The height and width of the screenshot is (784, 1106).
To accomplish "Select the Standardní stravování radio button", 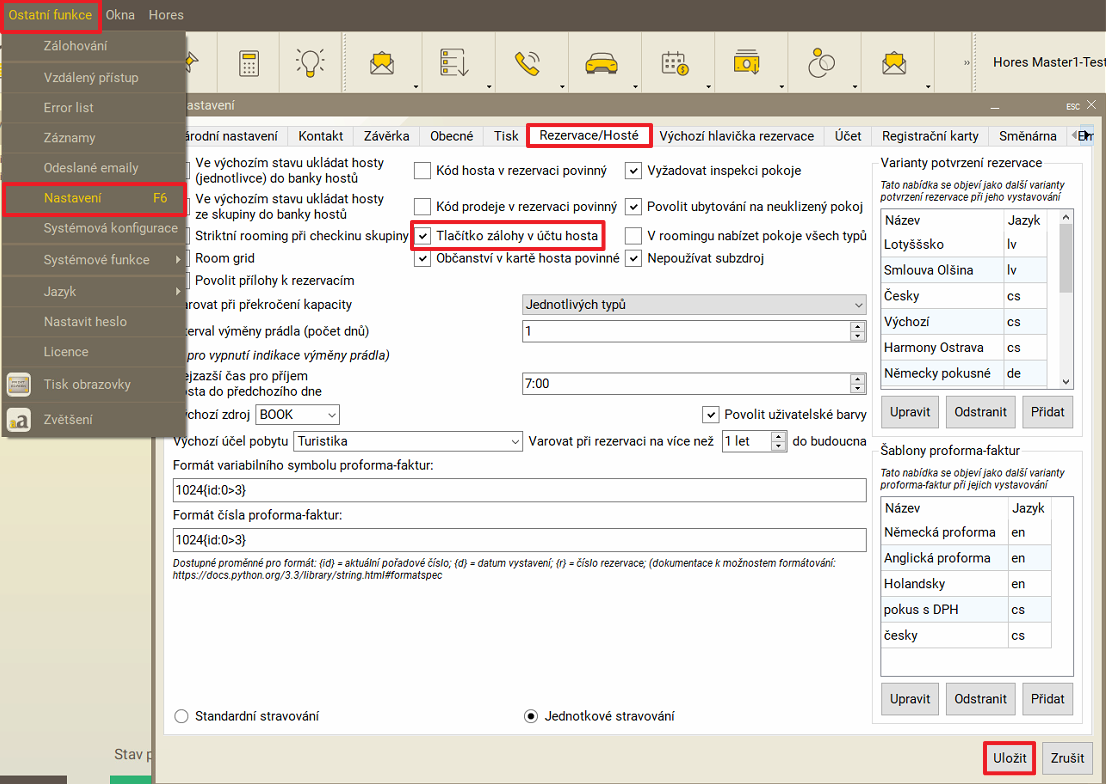I will tap(181, 716).
